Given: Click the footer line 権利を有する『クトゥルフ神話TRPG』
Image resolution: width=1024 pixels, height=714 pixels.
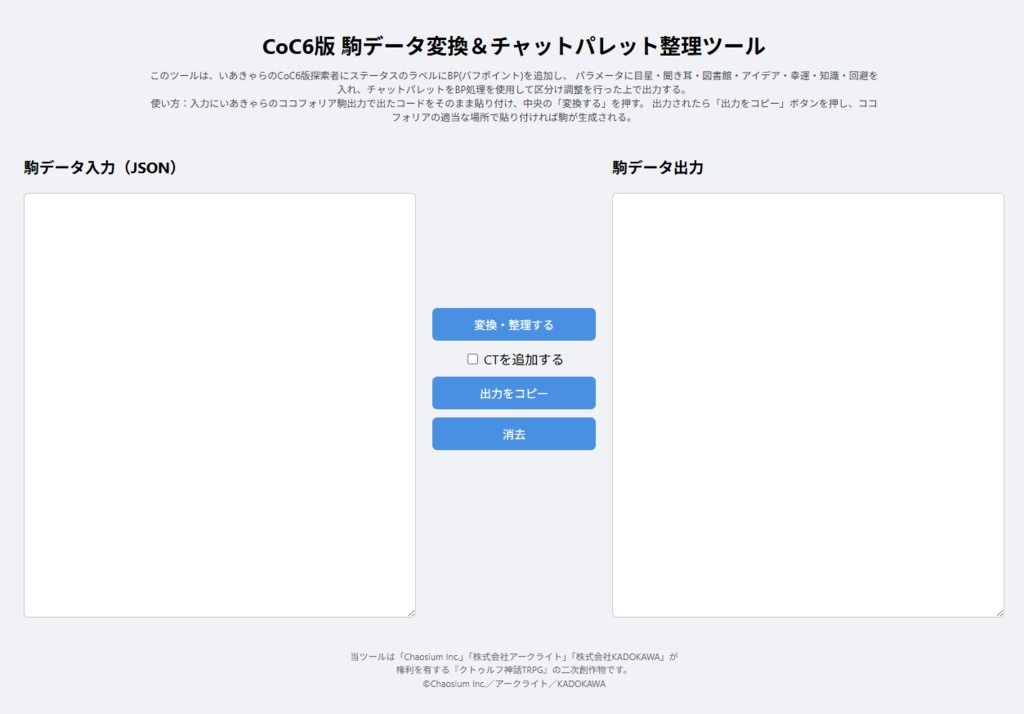Looking at the screenshot, I should 513,670.
